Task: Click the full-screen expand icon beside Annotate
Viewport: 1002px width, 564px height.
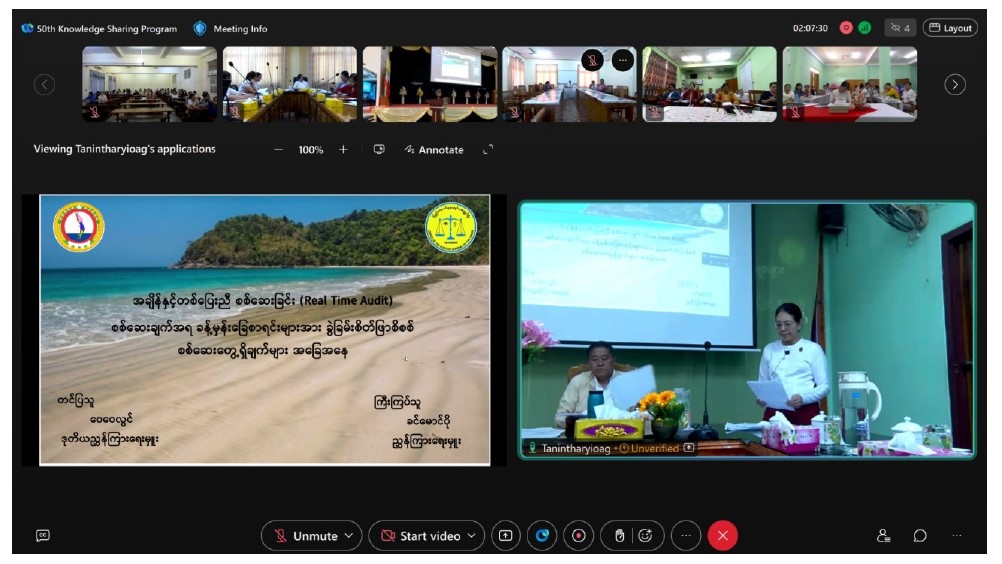Action: (x=488, y=149)
